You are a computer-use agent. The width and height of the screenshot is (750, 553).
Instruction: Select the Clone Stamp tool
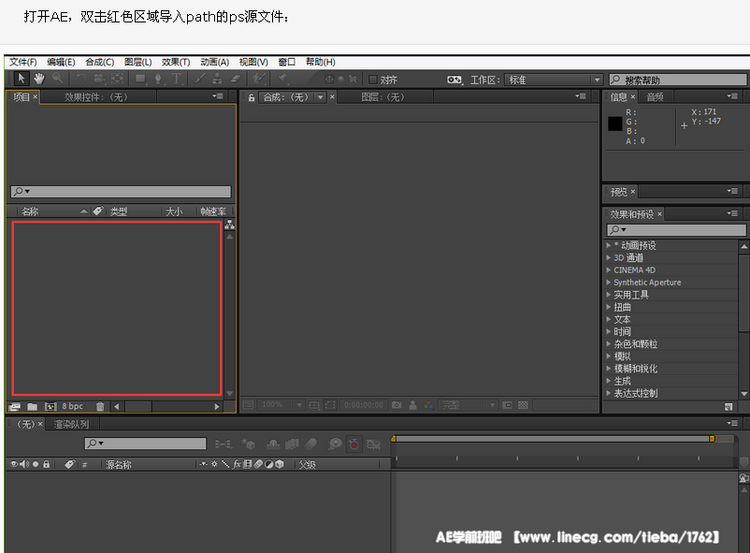pos(217,79)
